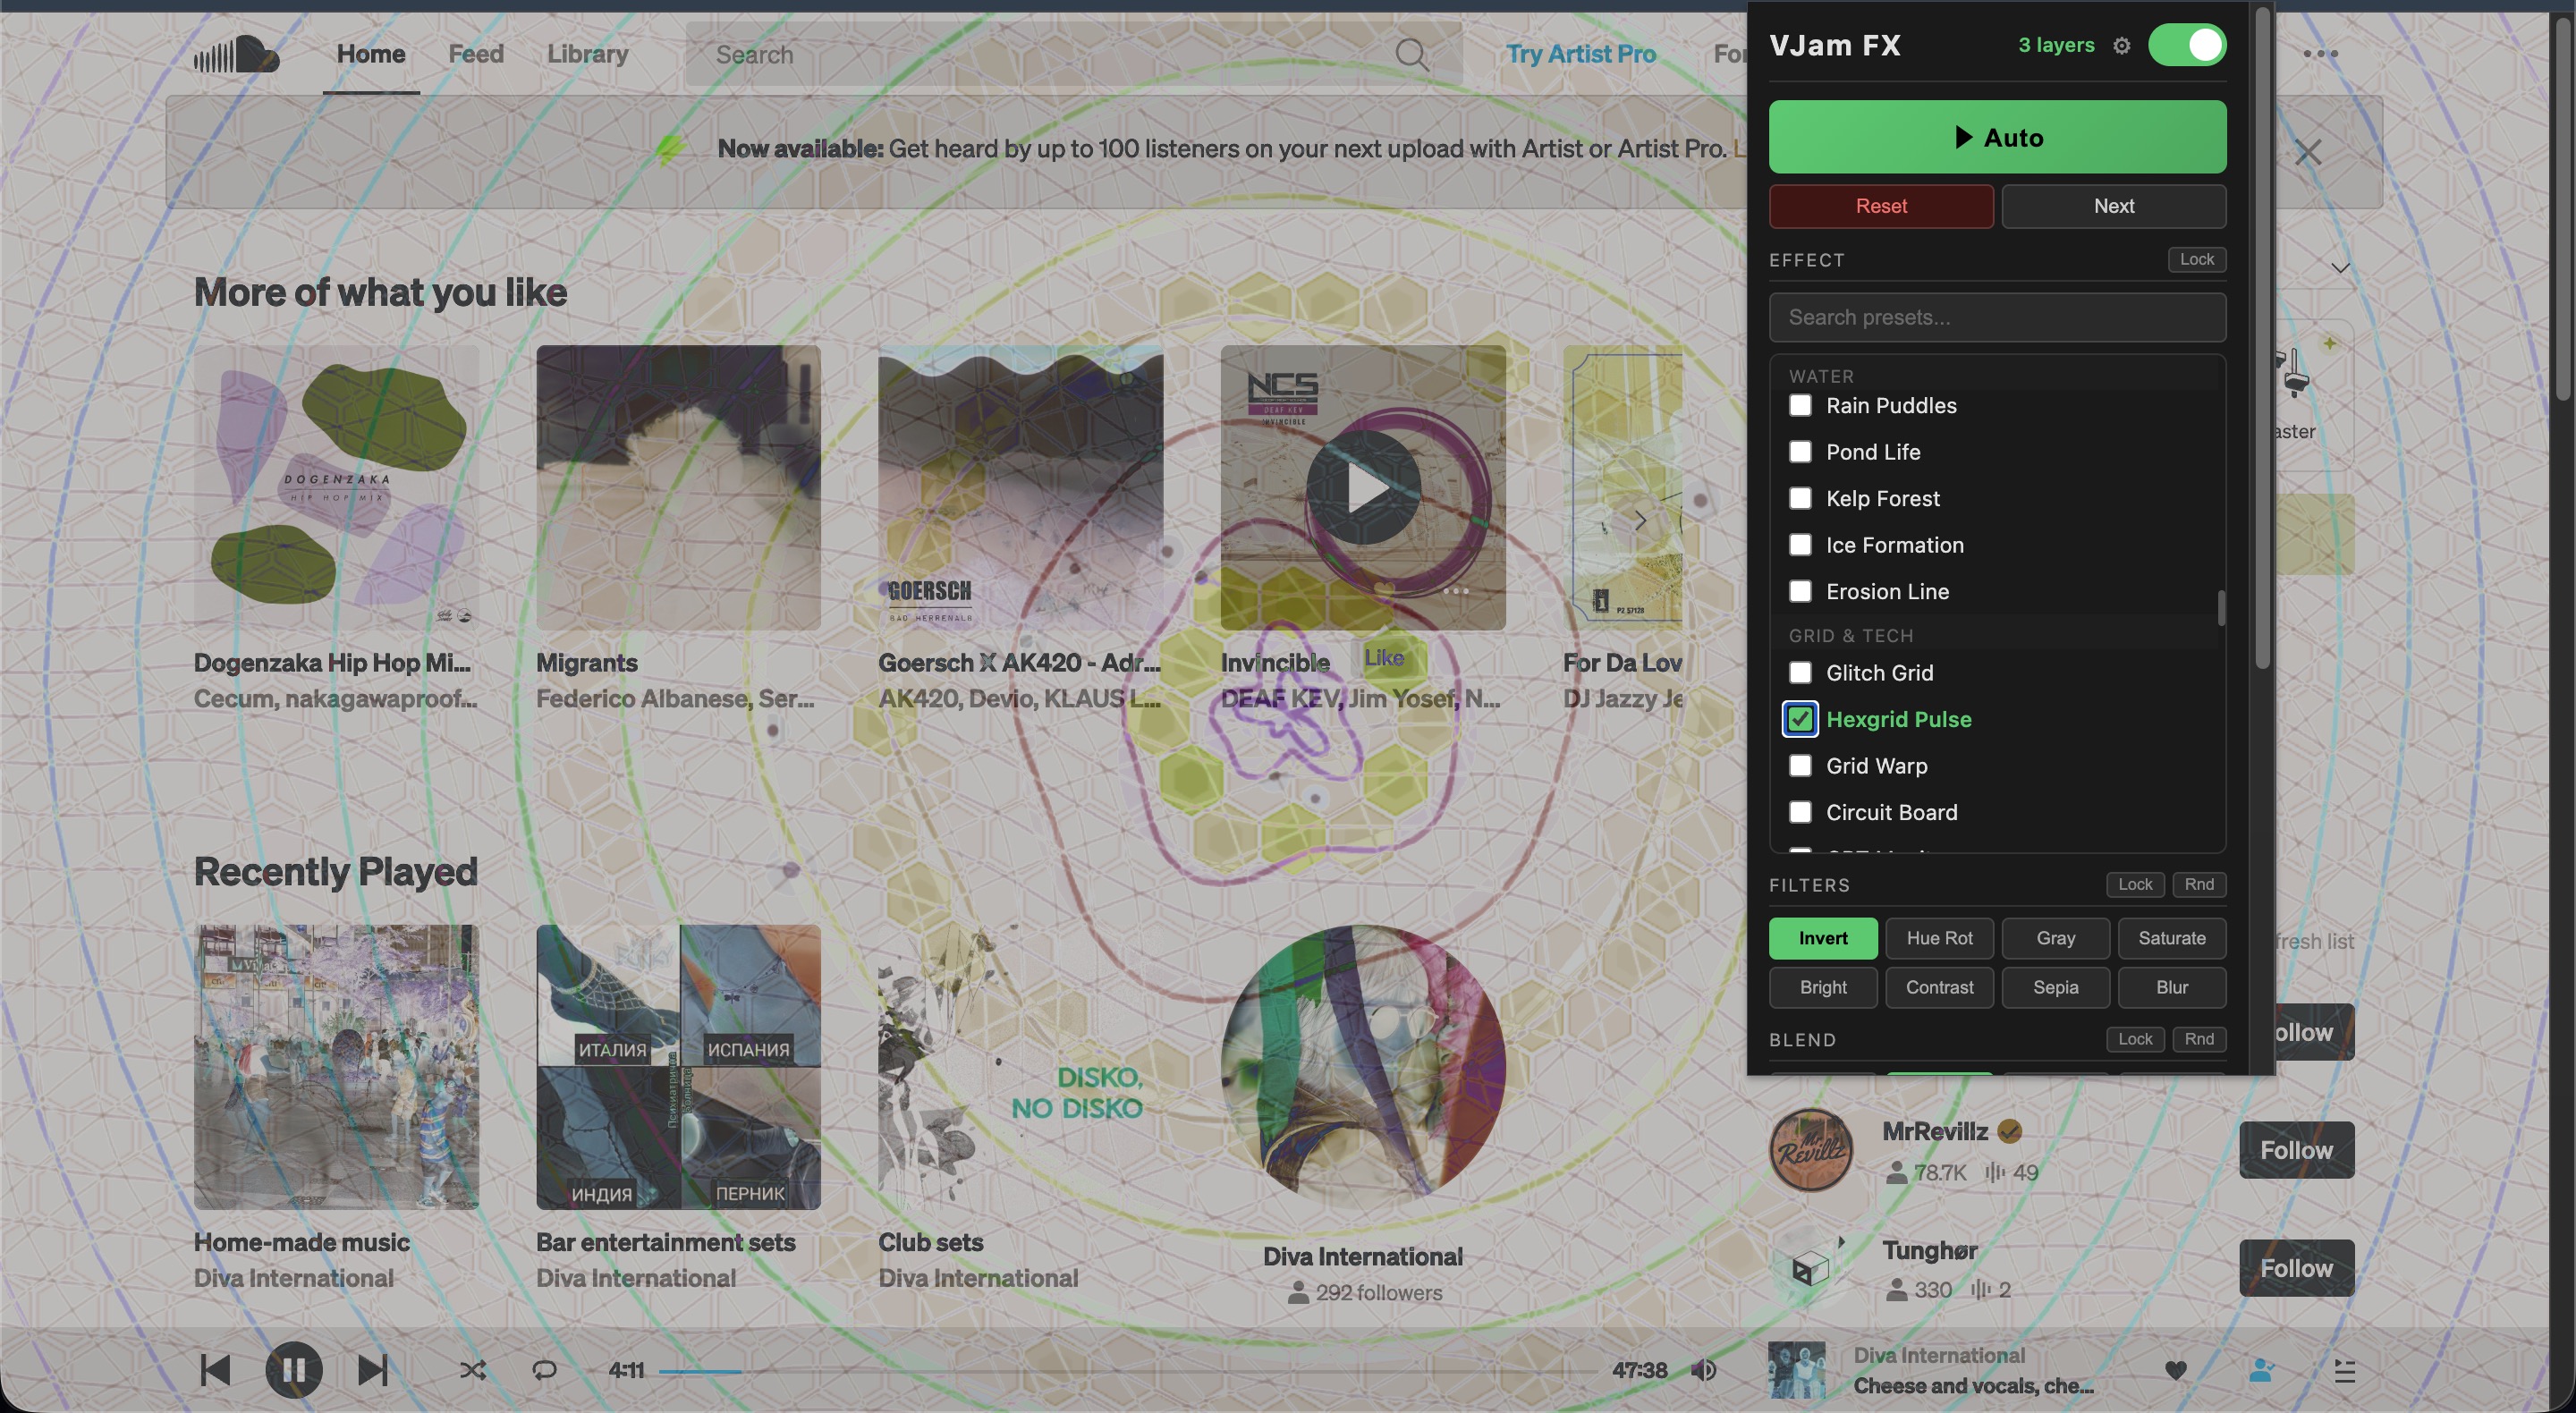This screenshot has height=1413, width=2576.
Task: Open the three-dots more menu
Action: (2320, 54)
